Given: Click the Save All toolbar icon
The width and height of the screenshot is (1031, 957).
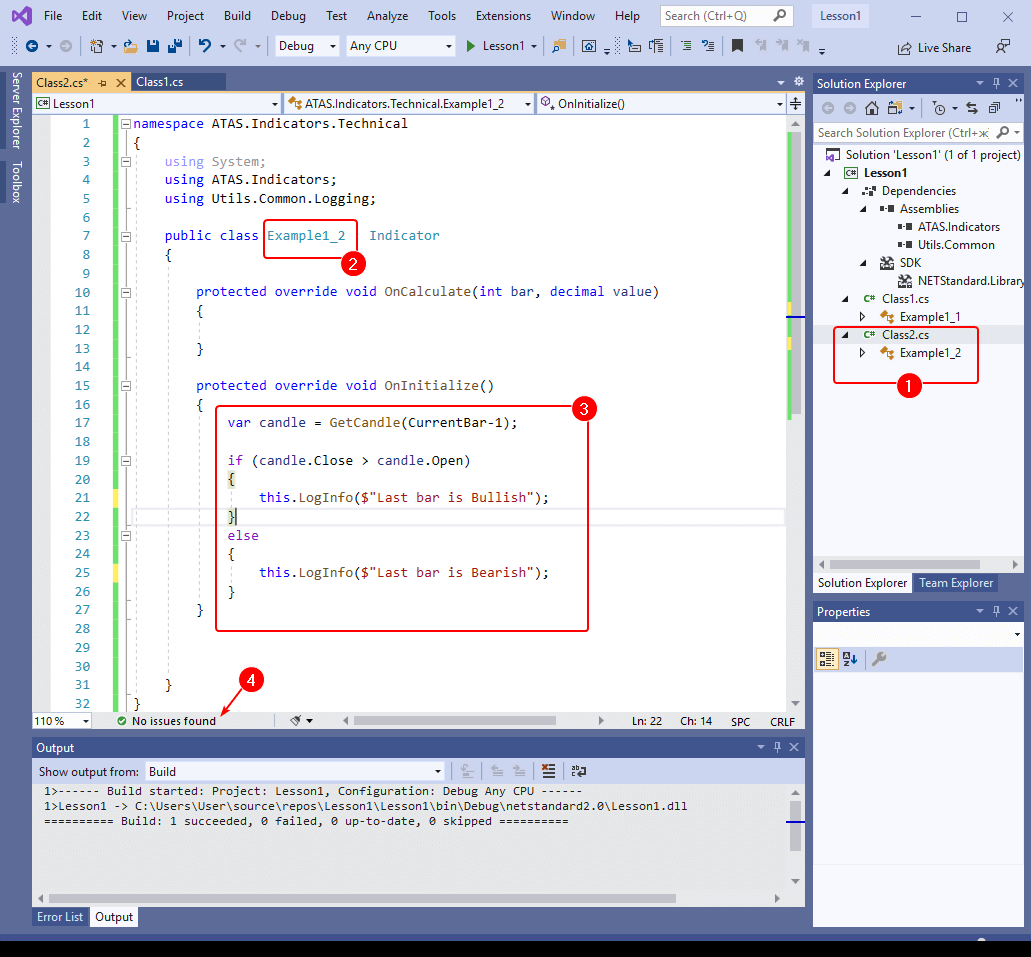Looking at the screenshot, I should pyautogui.click(x=174, y=46).
